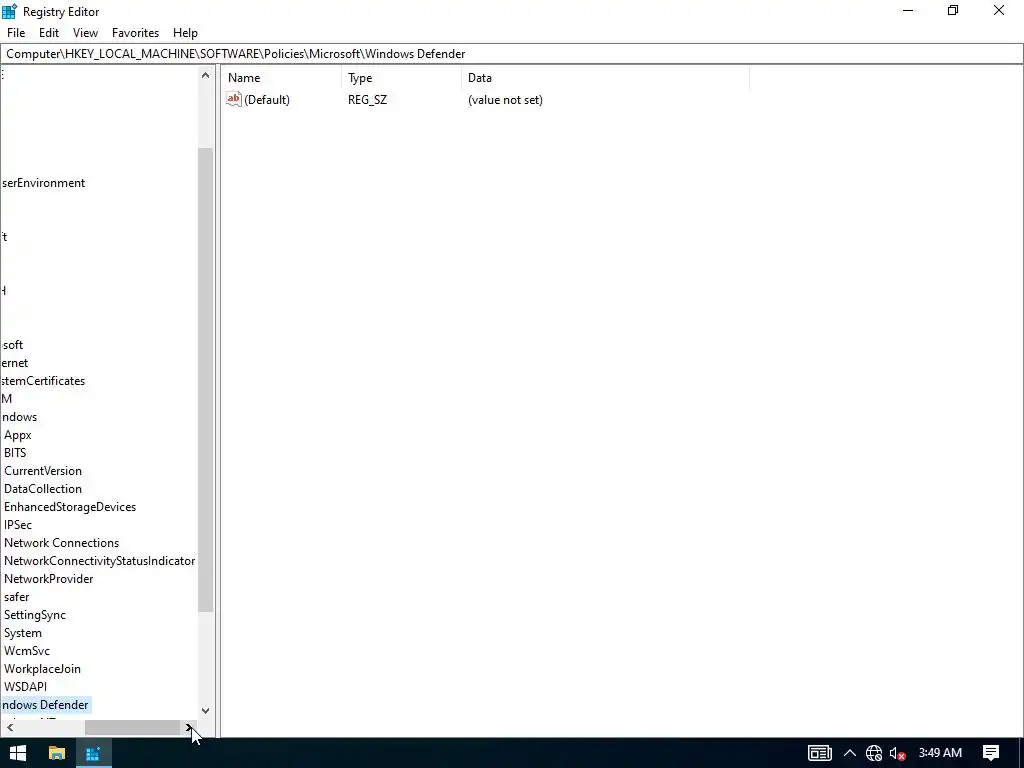This screenshot has height=768, width=1024.
Task: Select the UserEnvironment key
Action: tap(43, 183)
